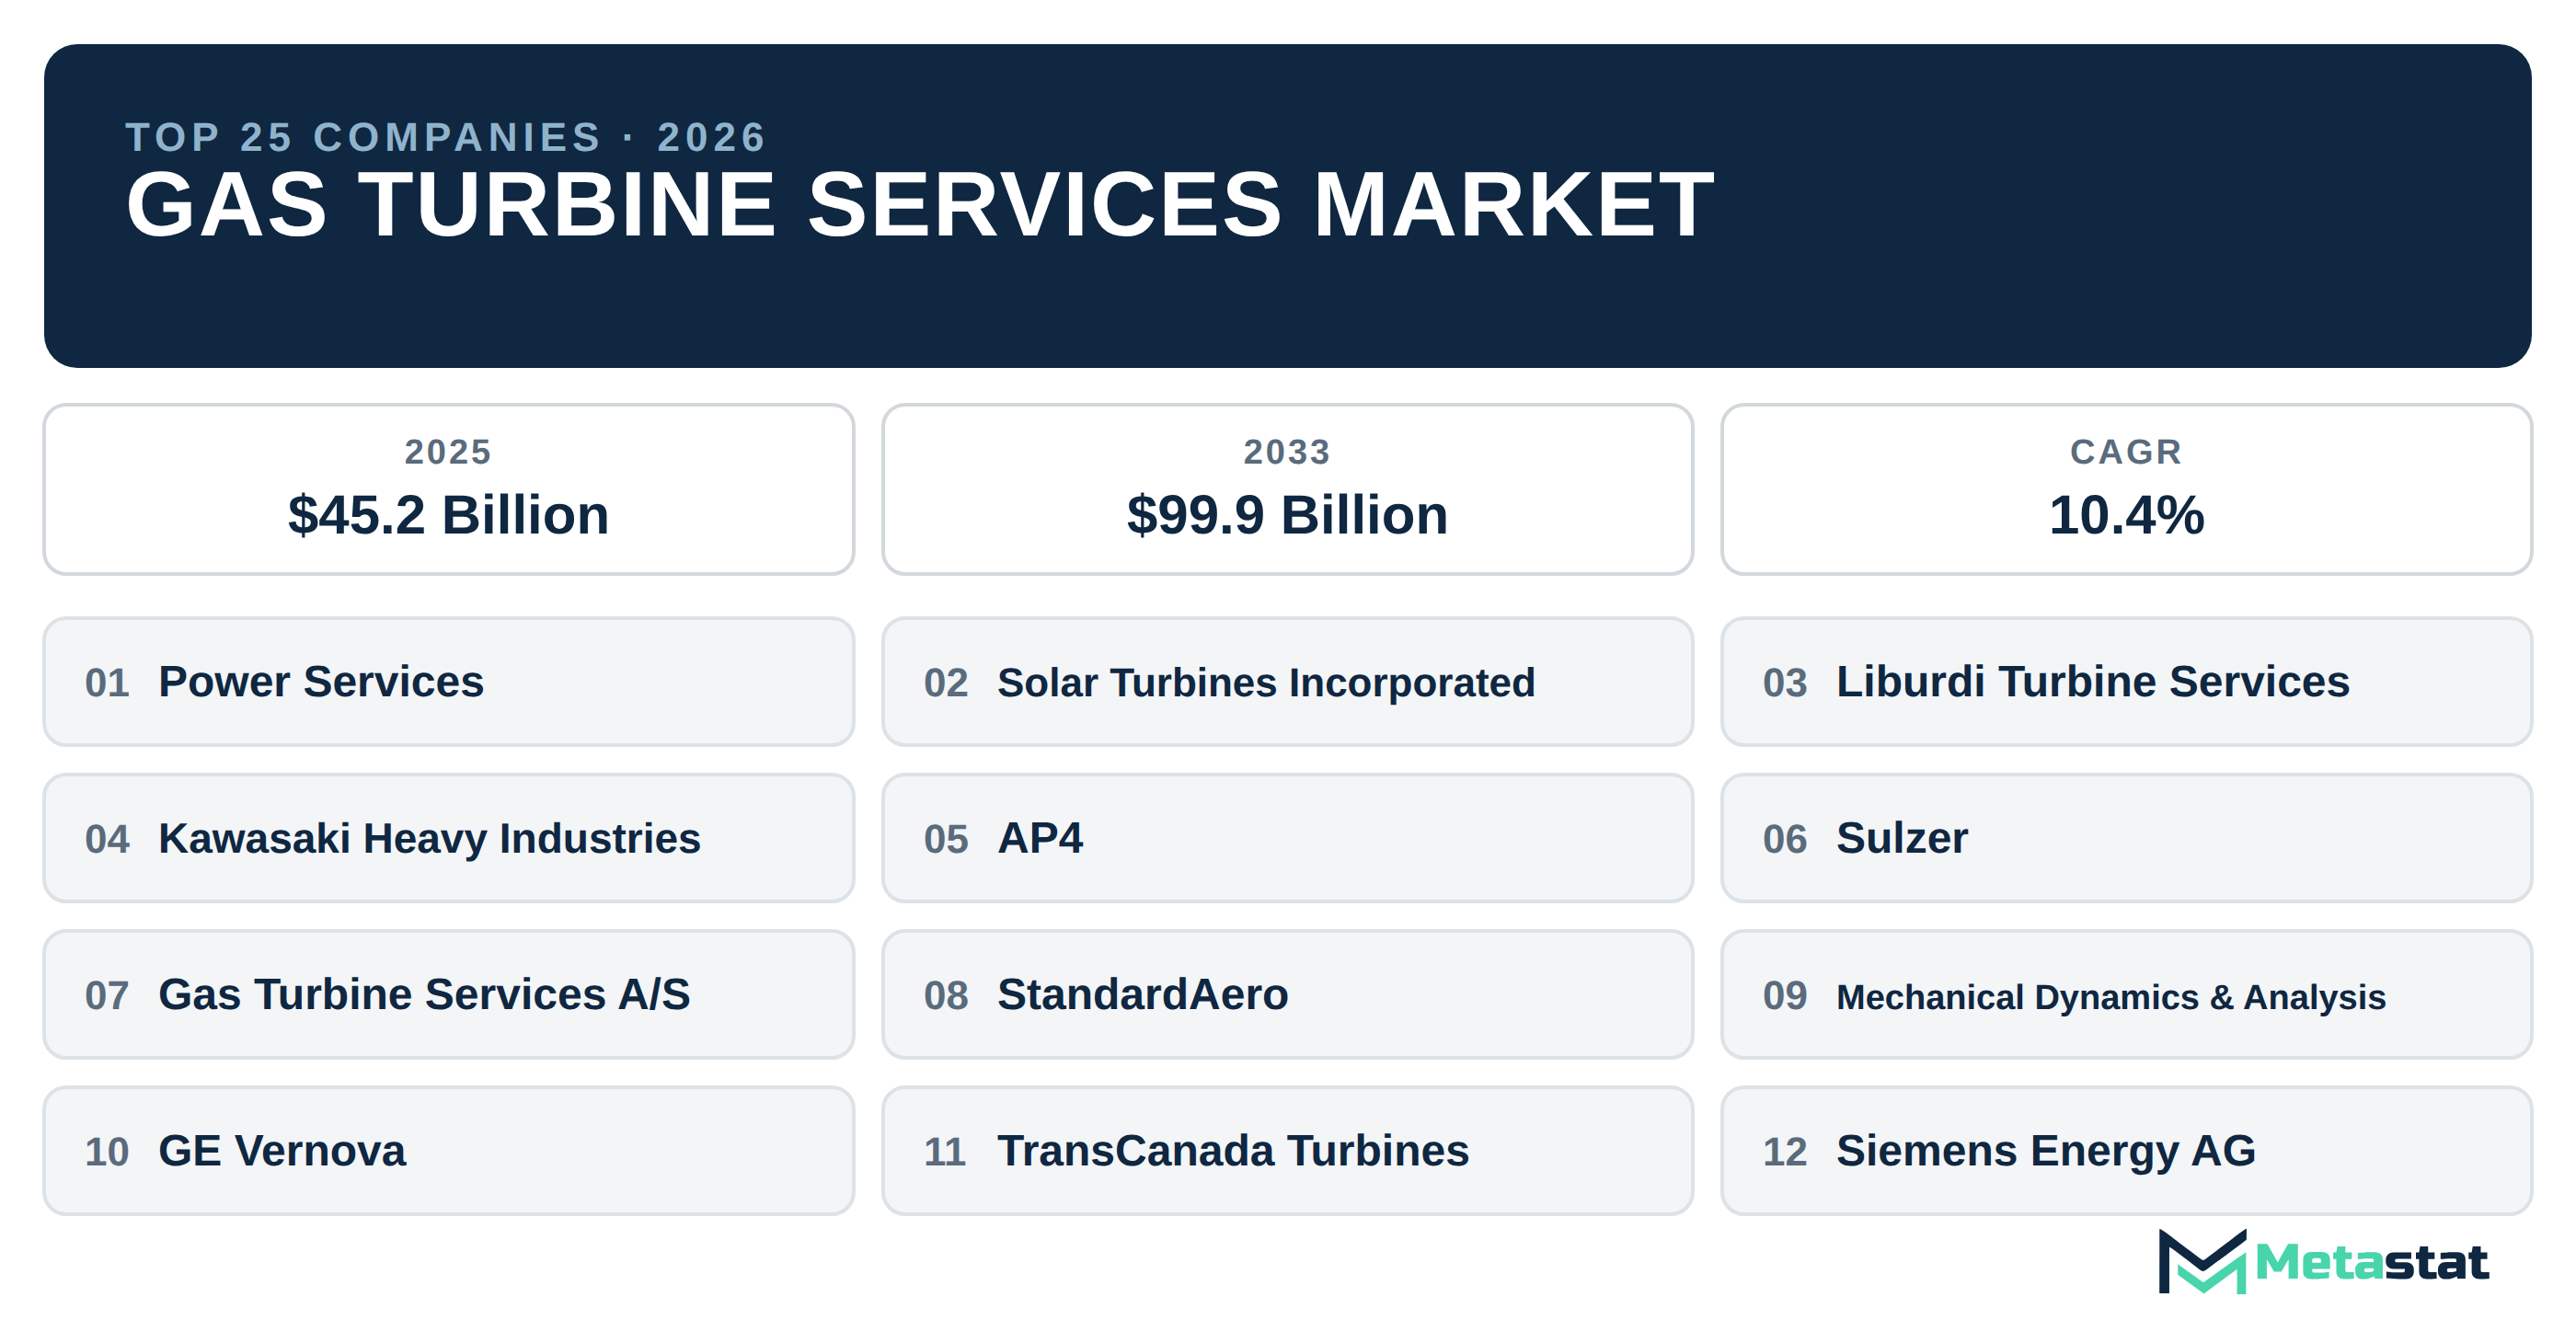This screenshot has width=2576, height=1343.
Task: Click the $45.2 Billion value
Action: pyautogui.click(x=449, y=515)
